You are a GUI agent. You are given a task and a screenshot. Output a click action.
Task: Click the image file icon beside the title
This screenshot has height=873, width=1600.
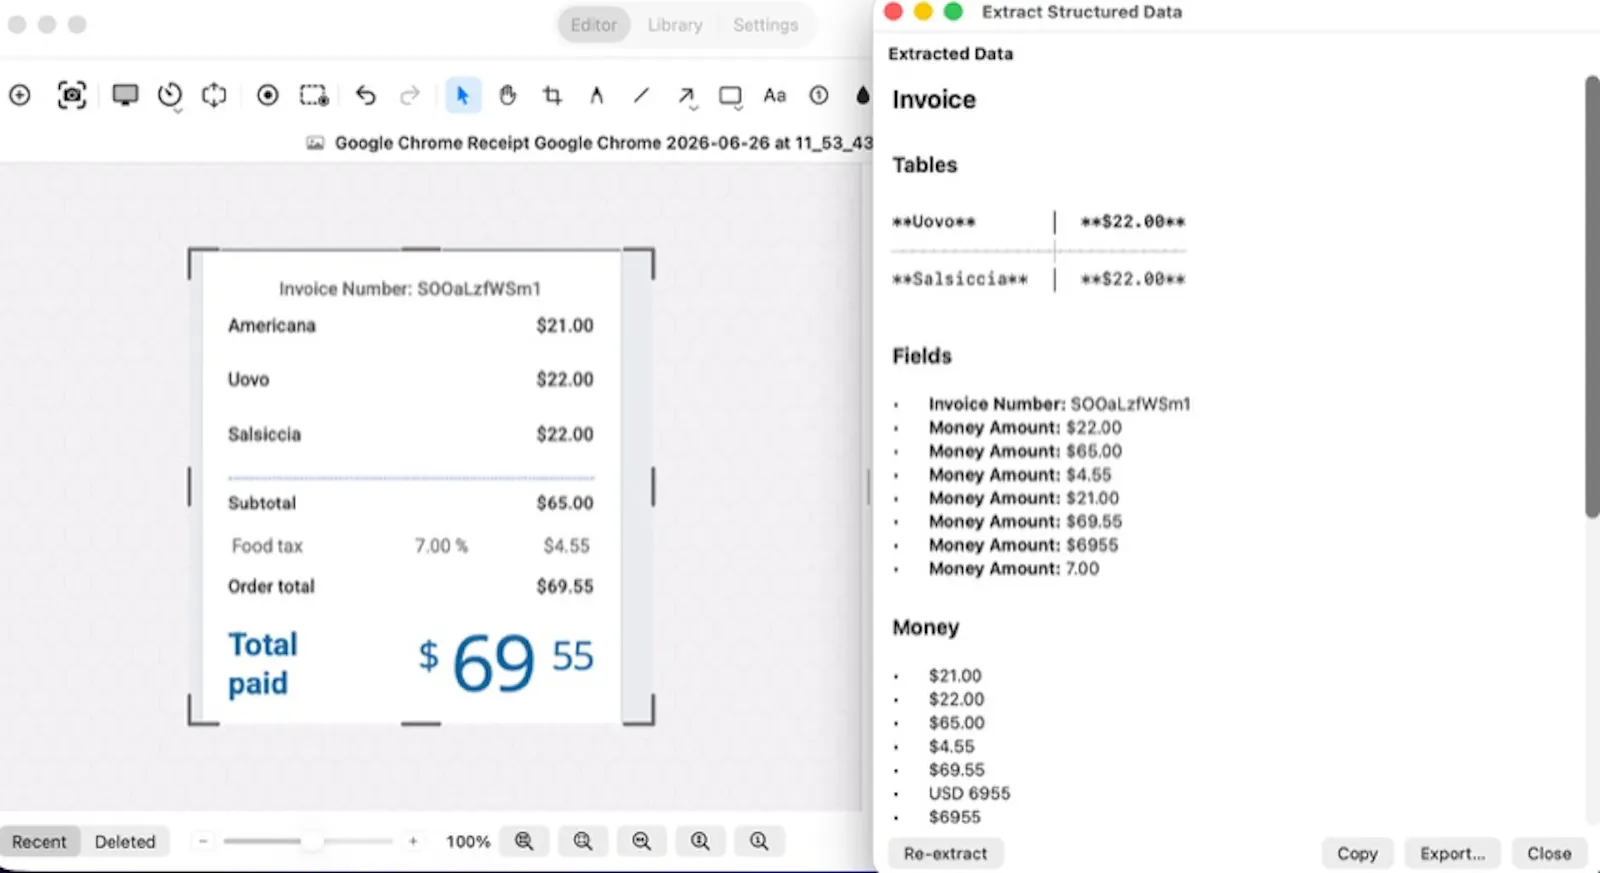(315, 143)
